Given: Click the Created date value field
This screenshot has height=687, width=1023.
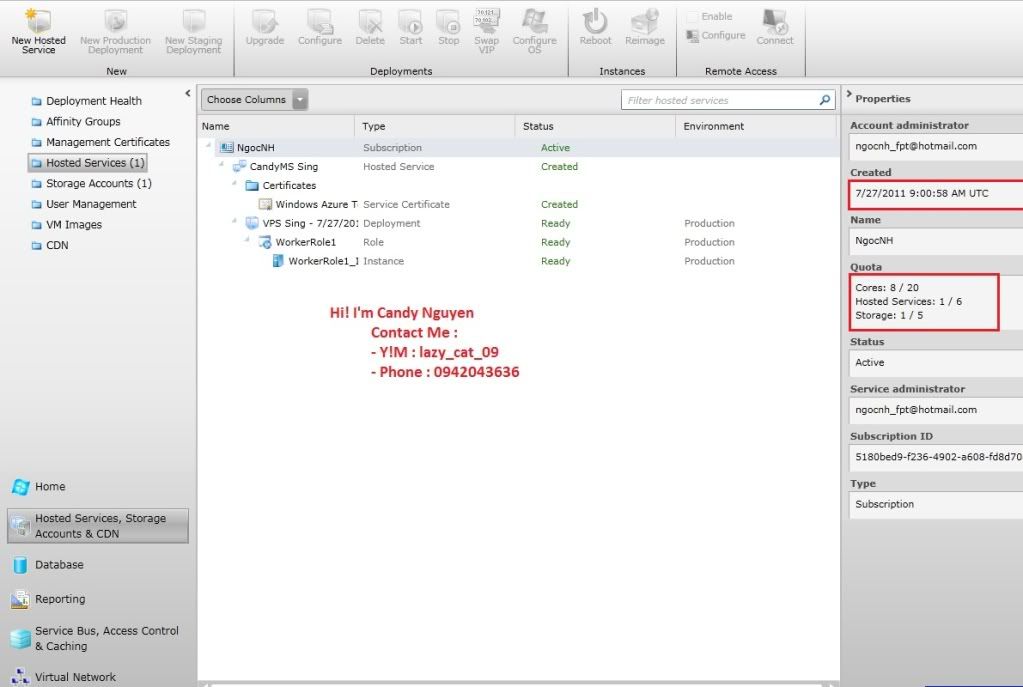Looking at the screenshot, I should click(x=936, y=194).
